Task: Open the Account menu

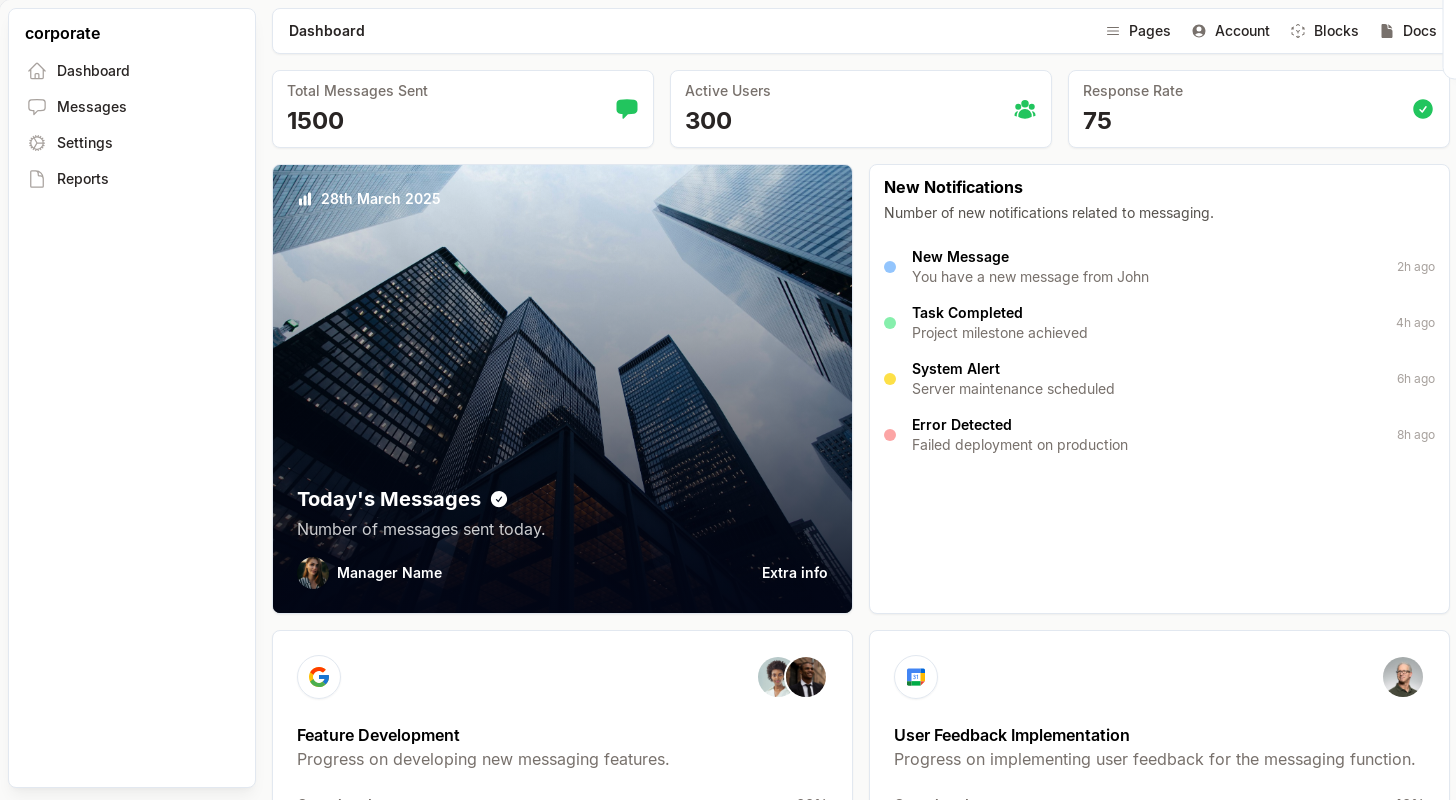Action: (x=1231, y=31)
